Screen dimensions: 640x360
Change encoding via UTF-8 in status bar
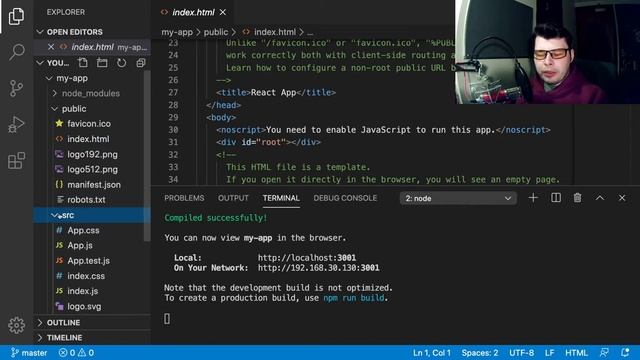(x=521, y=353)
